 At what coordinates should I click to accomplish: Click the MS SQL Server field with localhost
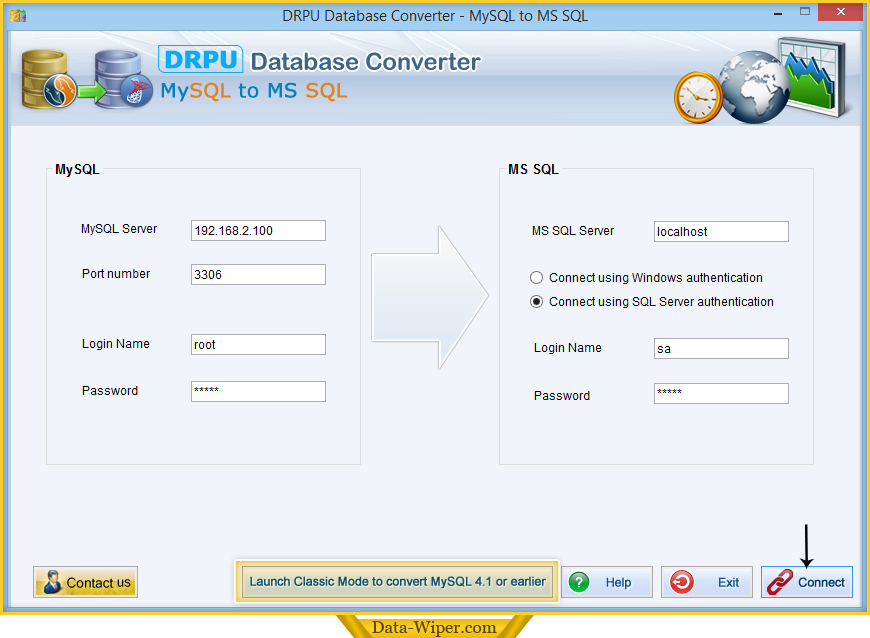point(721,231)
